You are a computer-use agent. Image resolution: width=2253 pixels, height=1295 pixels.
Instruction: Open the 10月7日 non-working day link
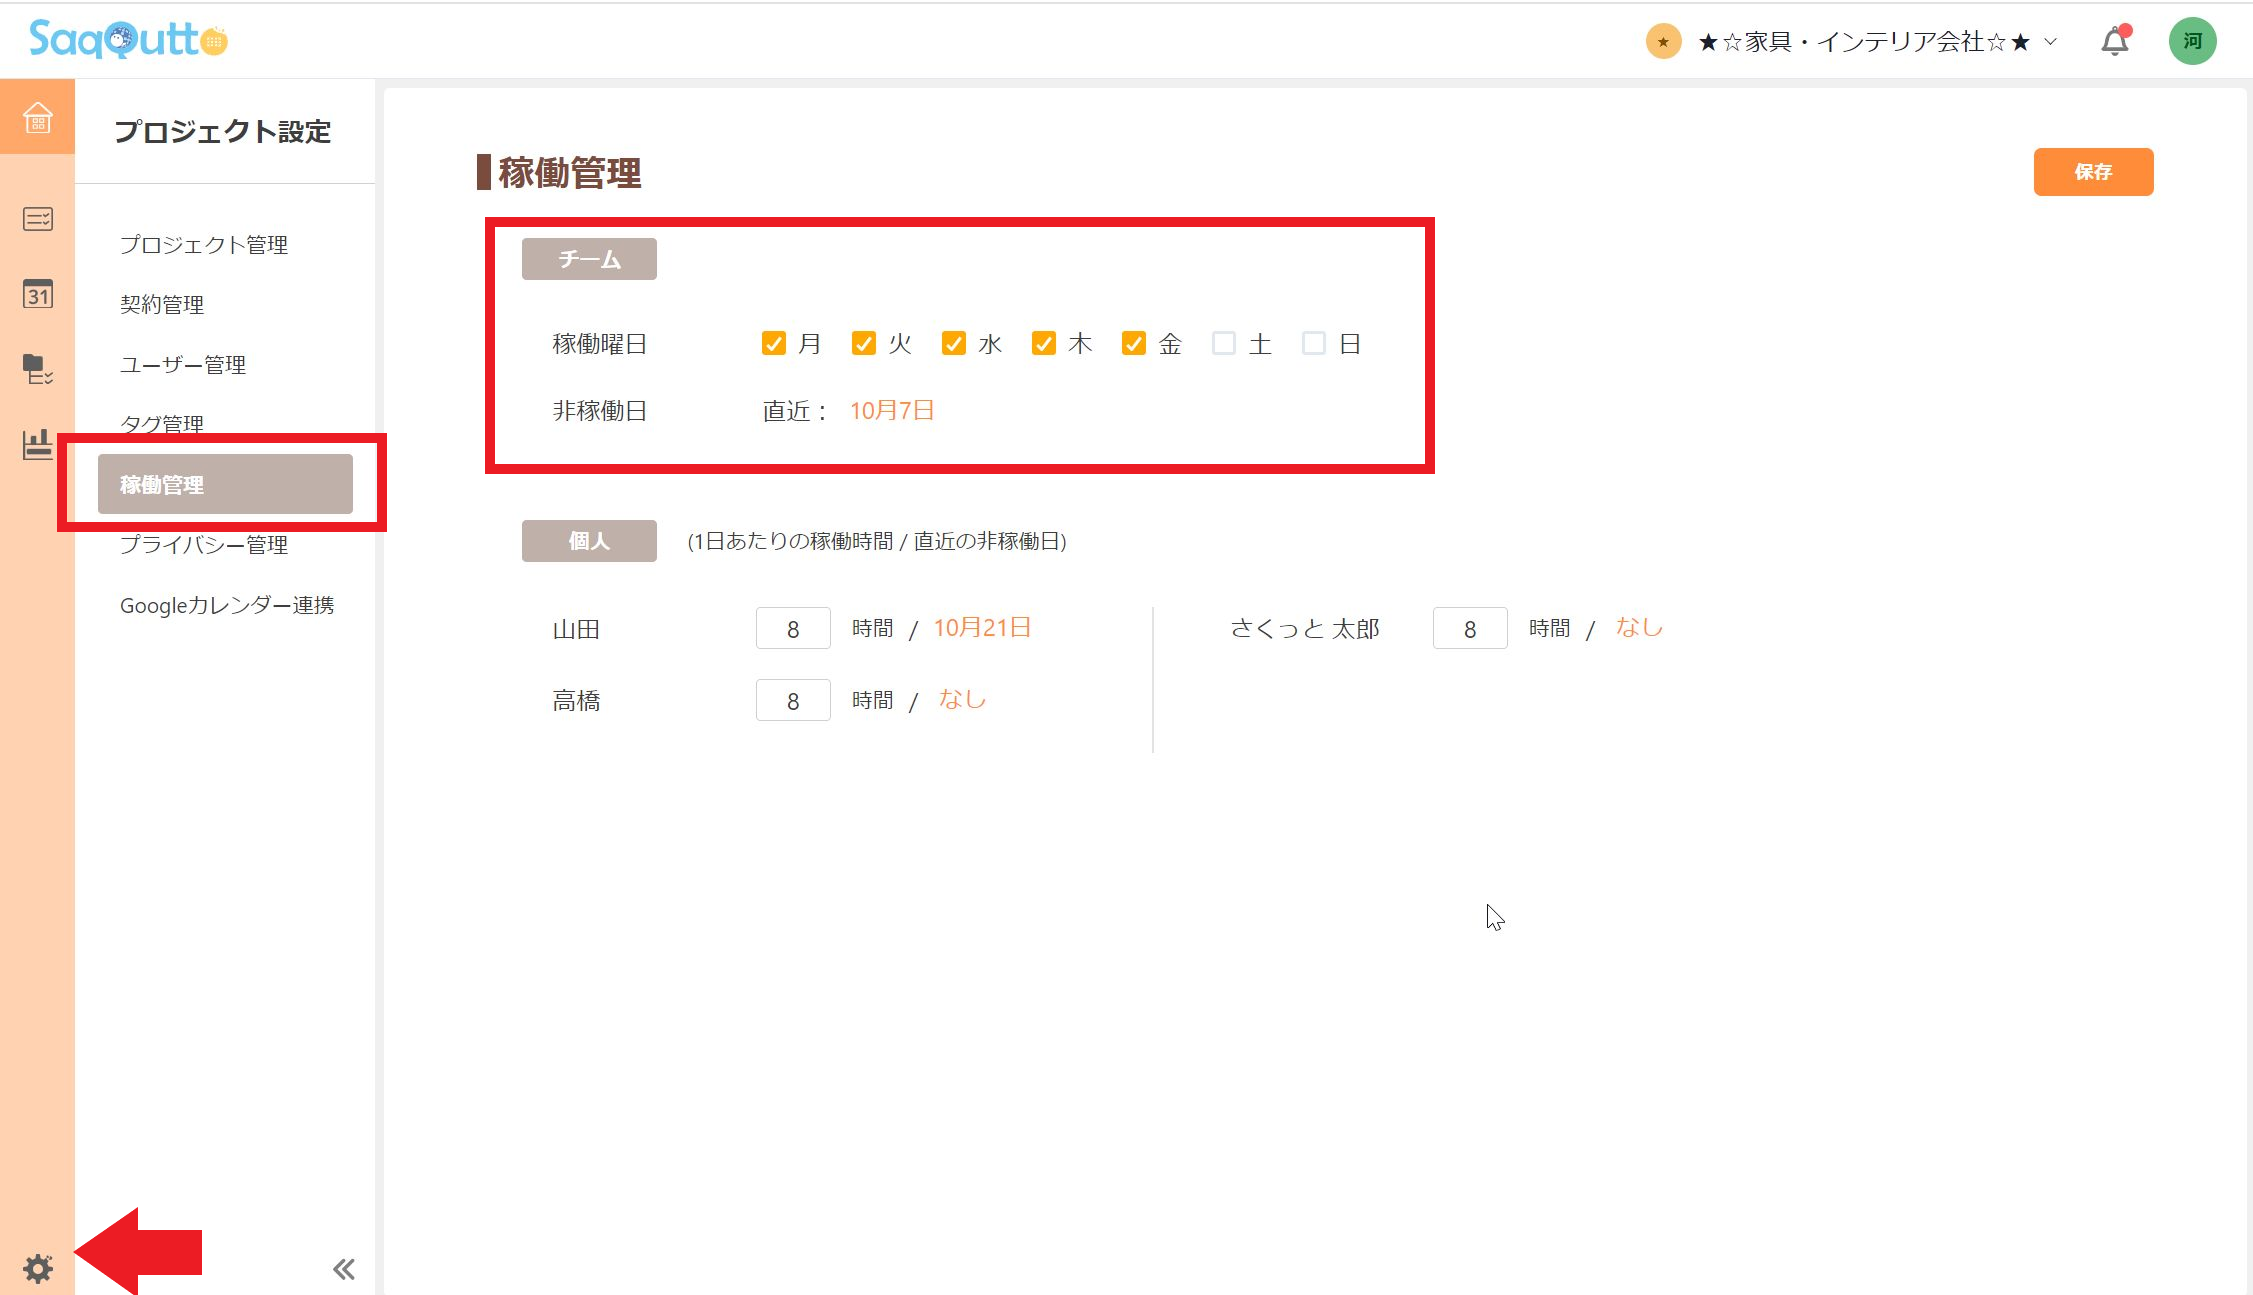tap(891, 410)
